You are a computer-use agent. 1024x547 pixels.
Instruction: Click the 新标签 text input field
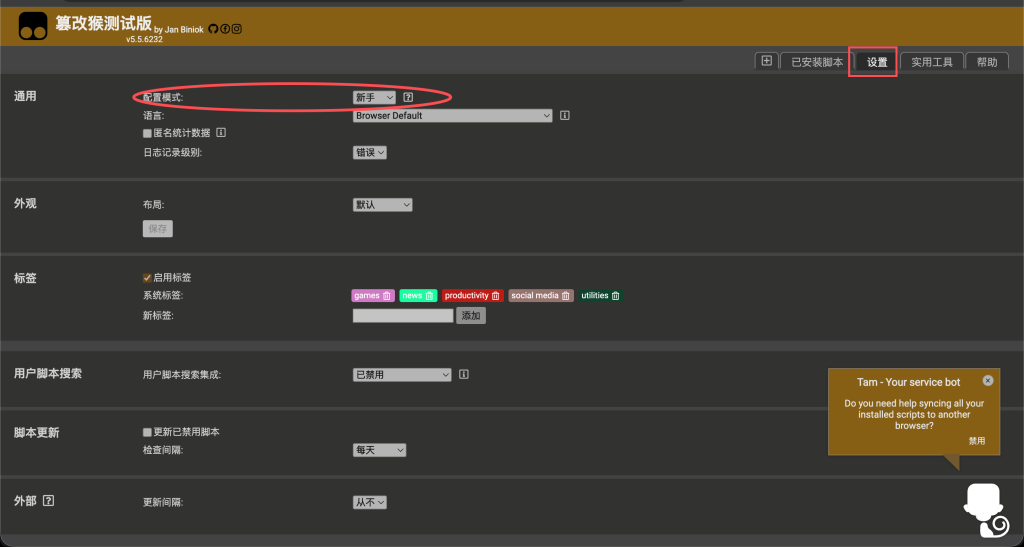point(403,316)
